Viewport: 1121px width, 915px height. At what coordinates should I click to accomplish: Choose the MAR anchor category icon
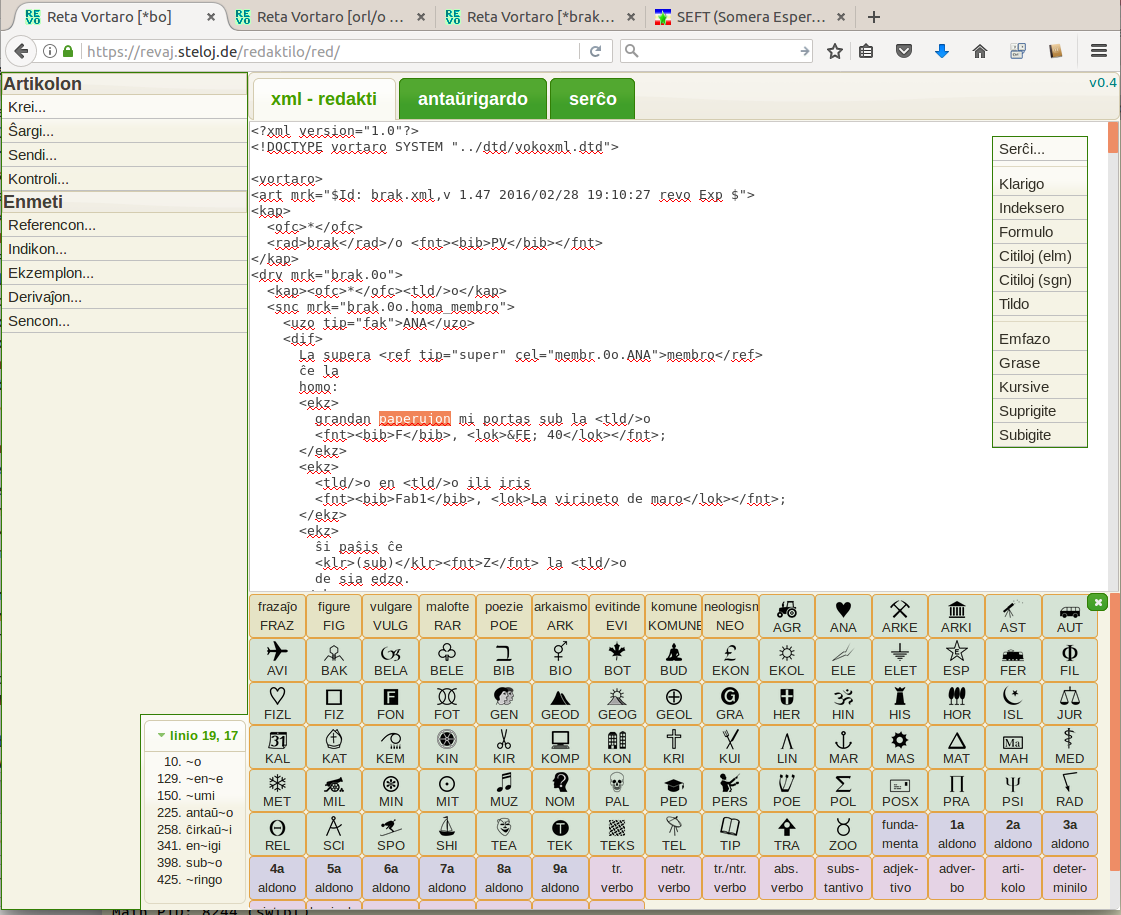(x=843, y=746)
